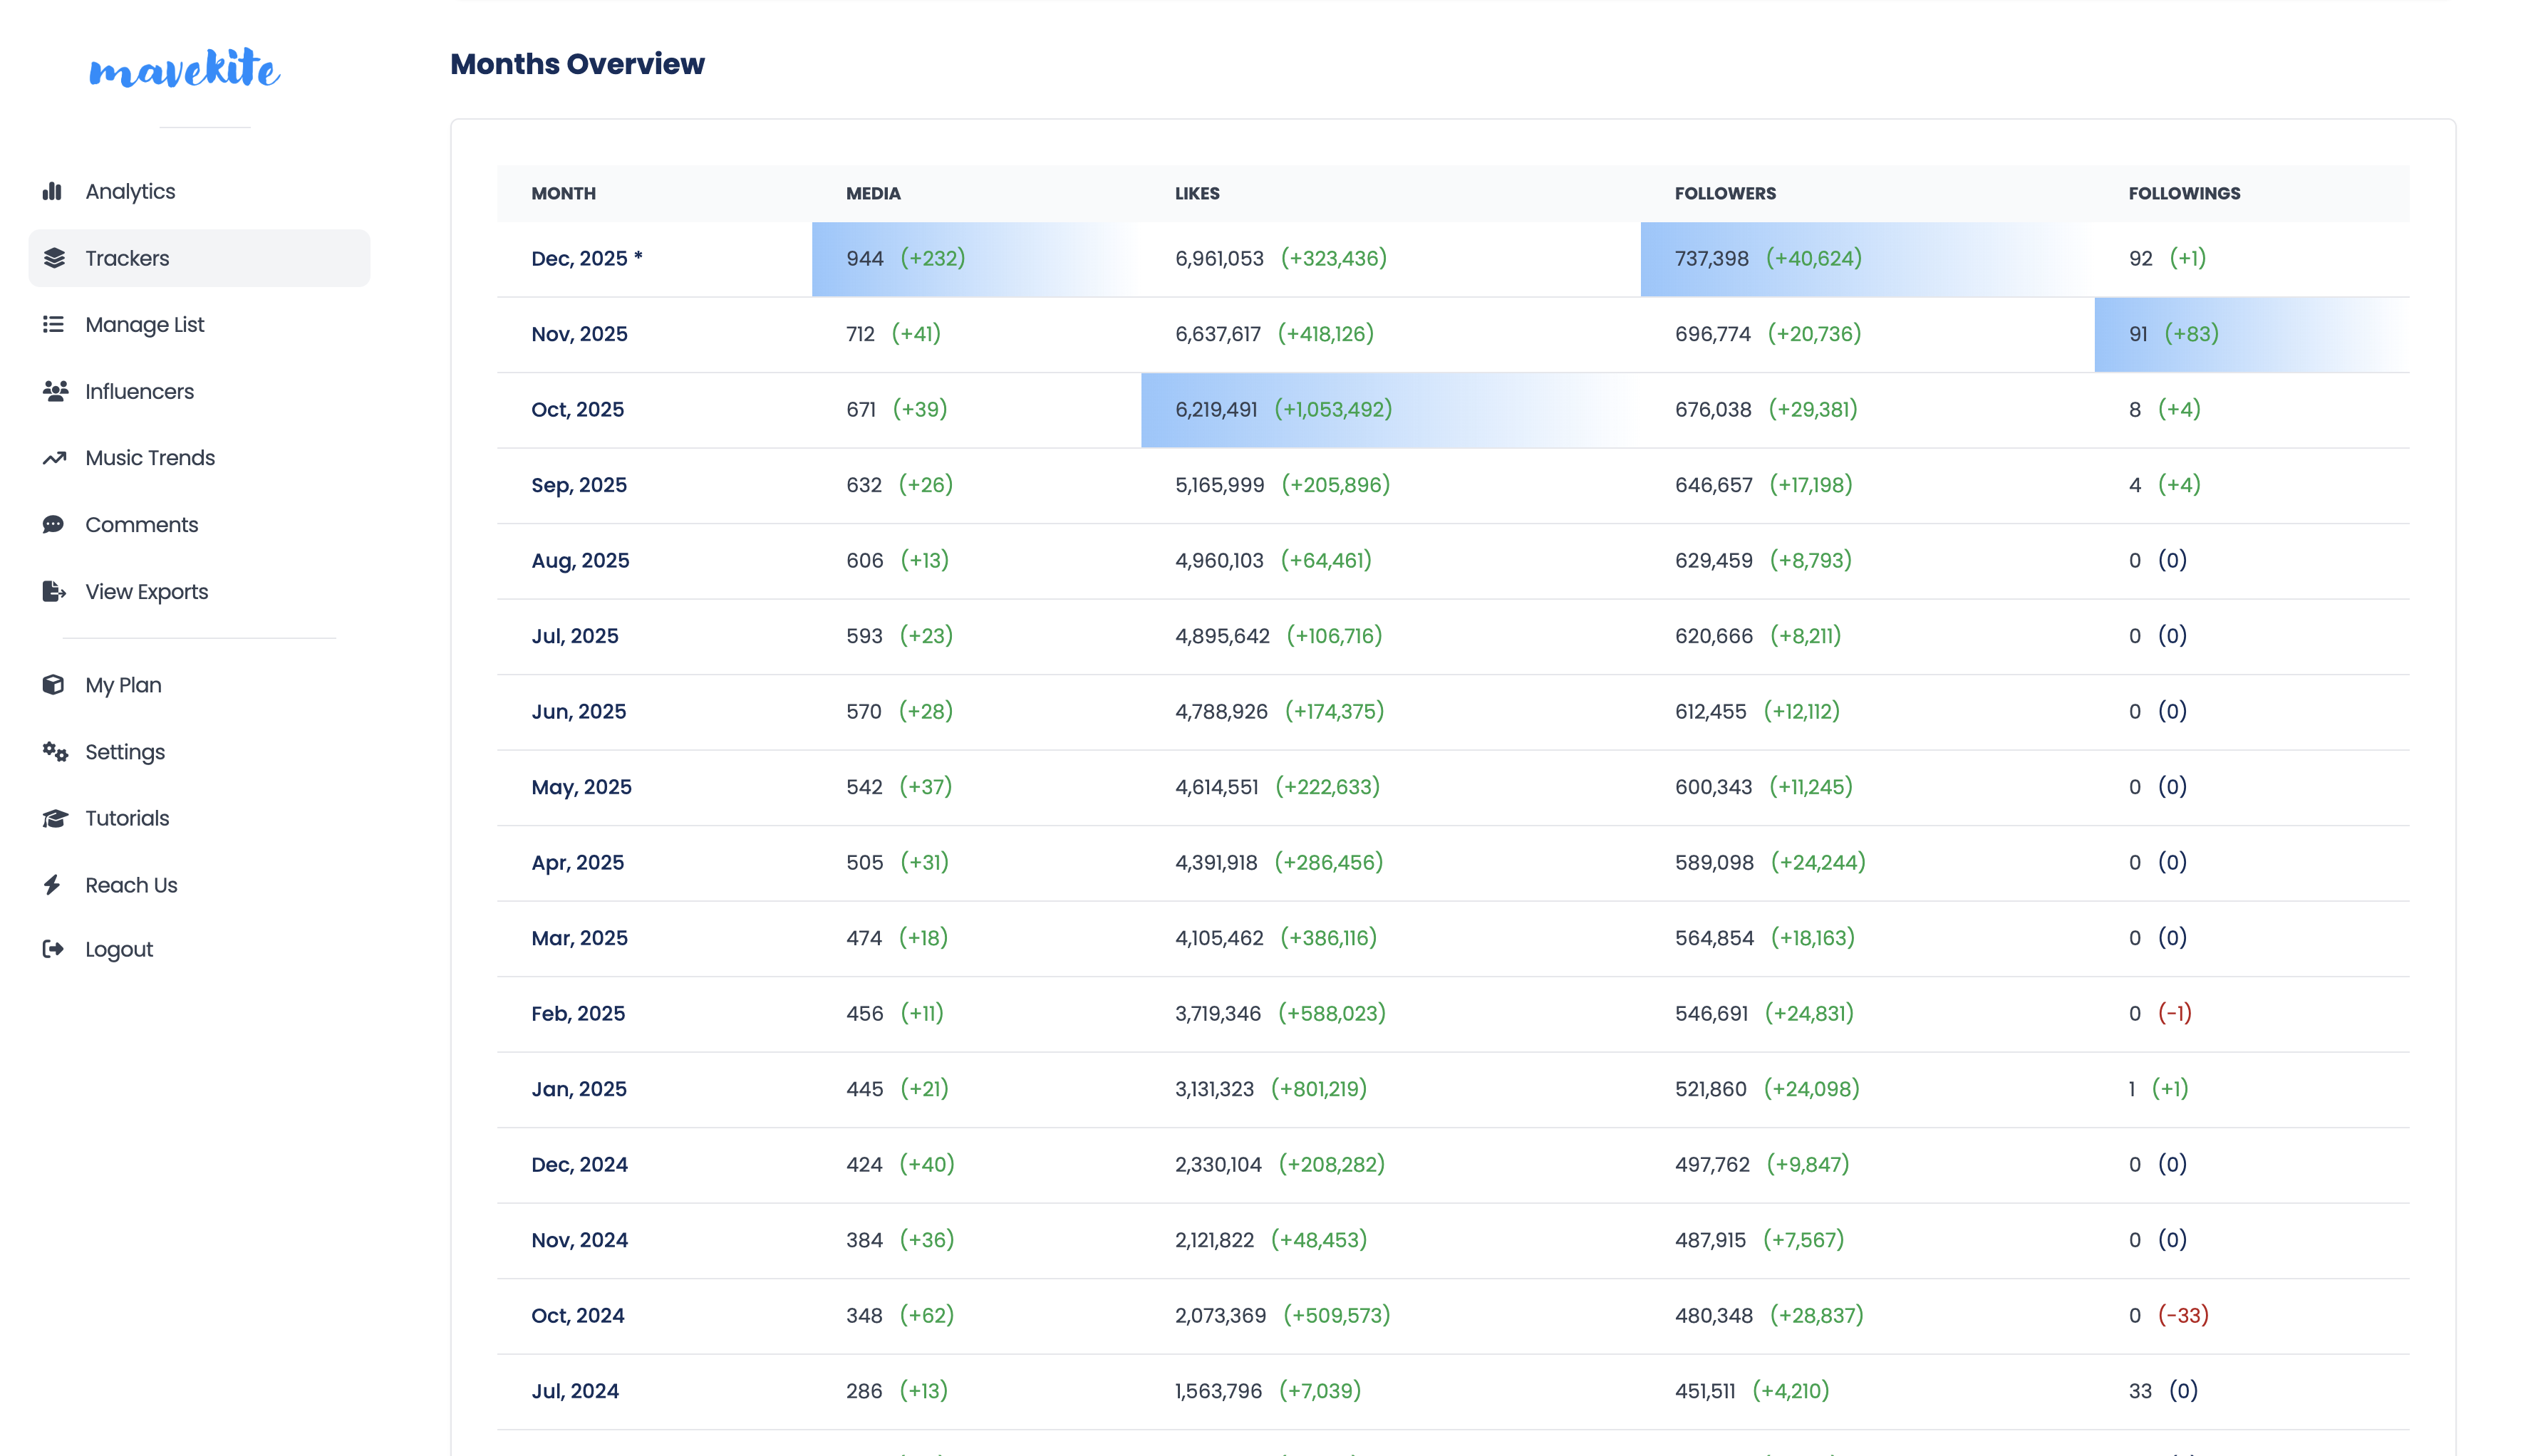Select the My Plan box icon

(54, 684)
